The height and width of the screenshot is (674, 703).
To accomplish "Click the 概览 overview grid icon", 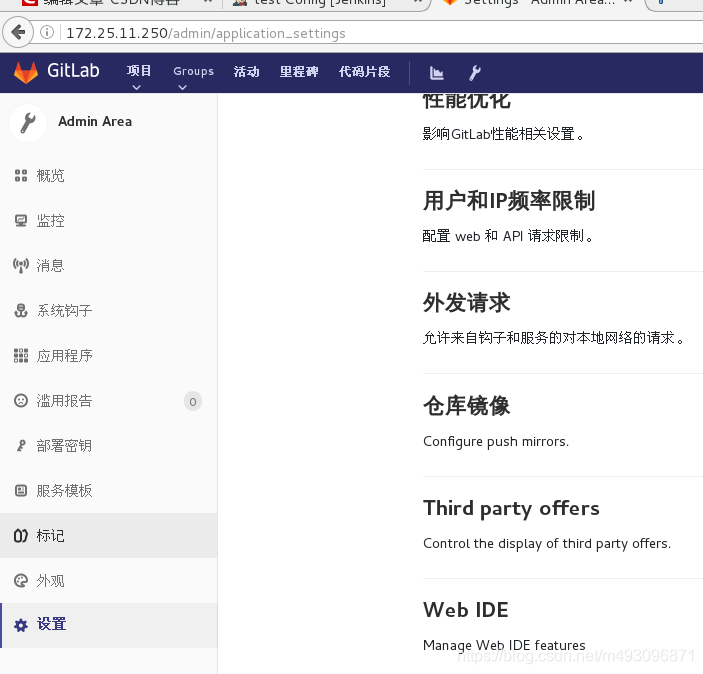I will tap(21, 175).
